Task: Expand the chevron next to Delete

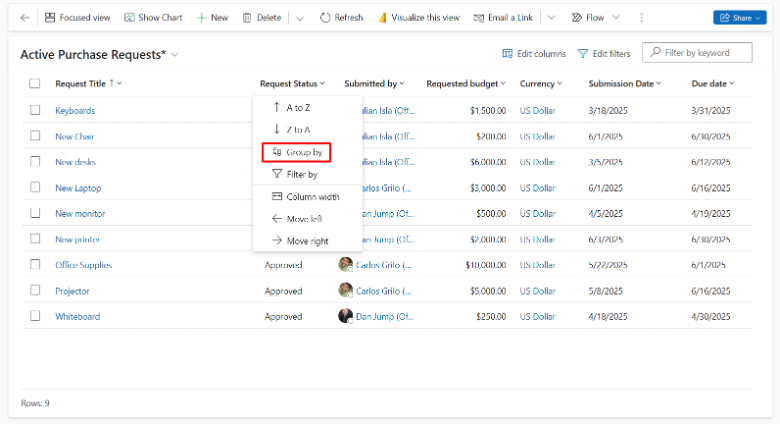Action: tap(300, 18)
